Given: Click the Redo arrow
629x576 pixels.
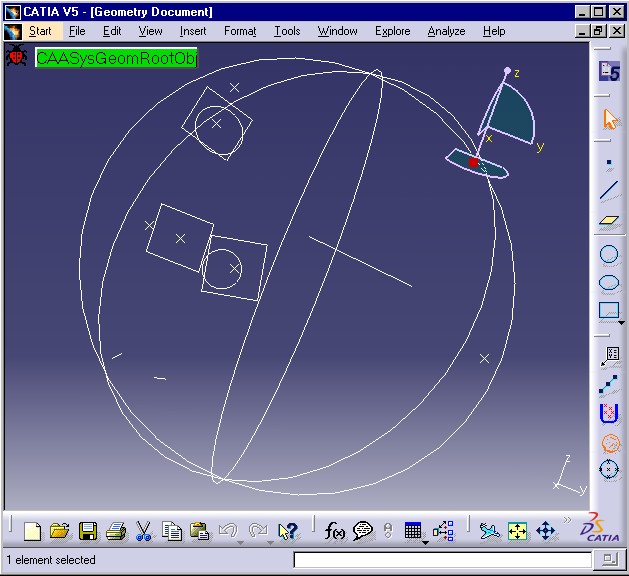Looking at the screenshot, I should [258, 531].
